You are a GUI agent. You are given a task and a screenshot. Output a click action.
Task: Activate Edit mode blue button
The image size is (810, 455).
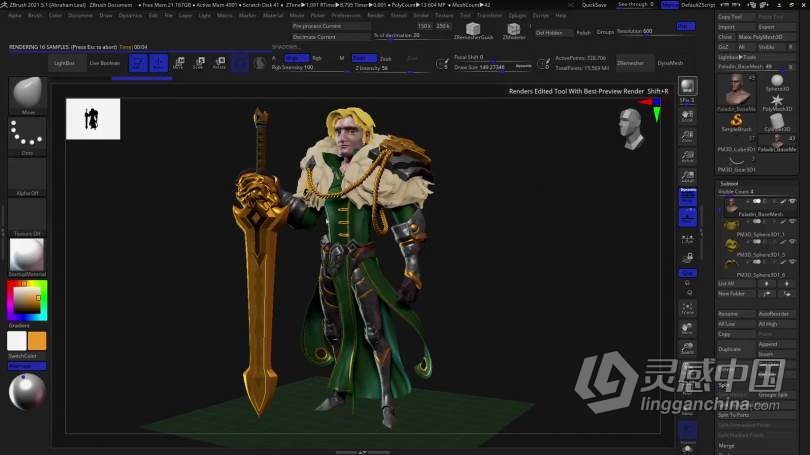point(138,63)
